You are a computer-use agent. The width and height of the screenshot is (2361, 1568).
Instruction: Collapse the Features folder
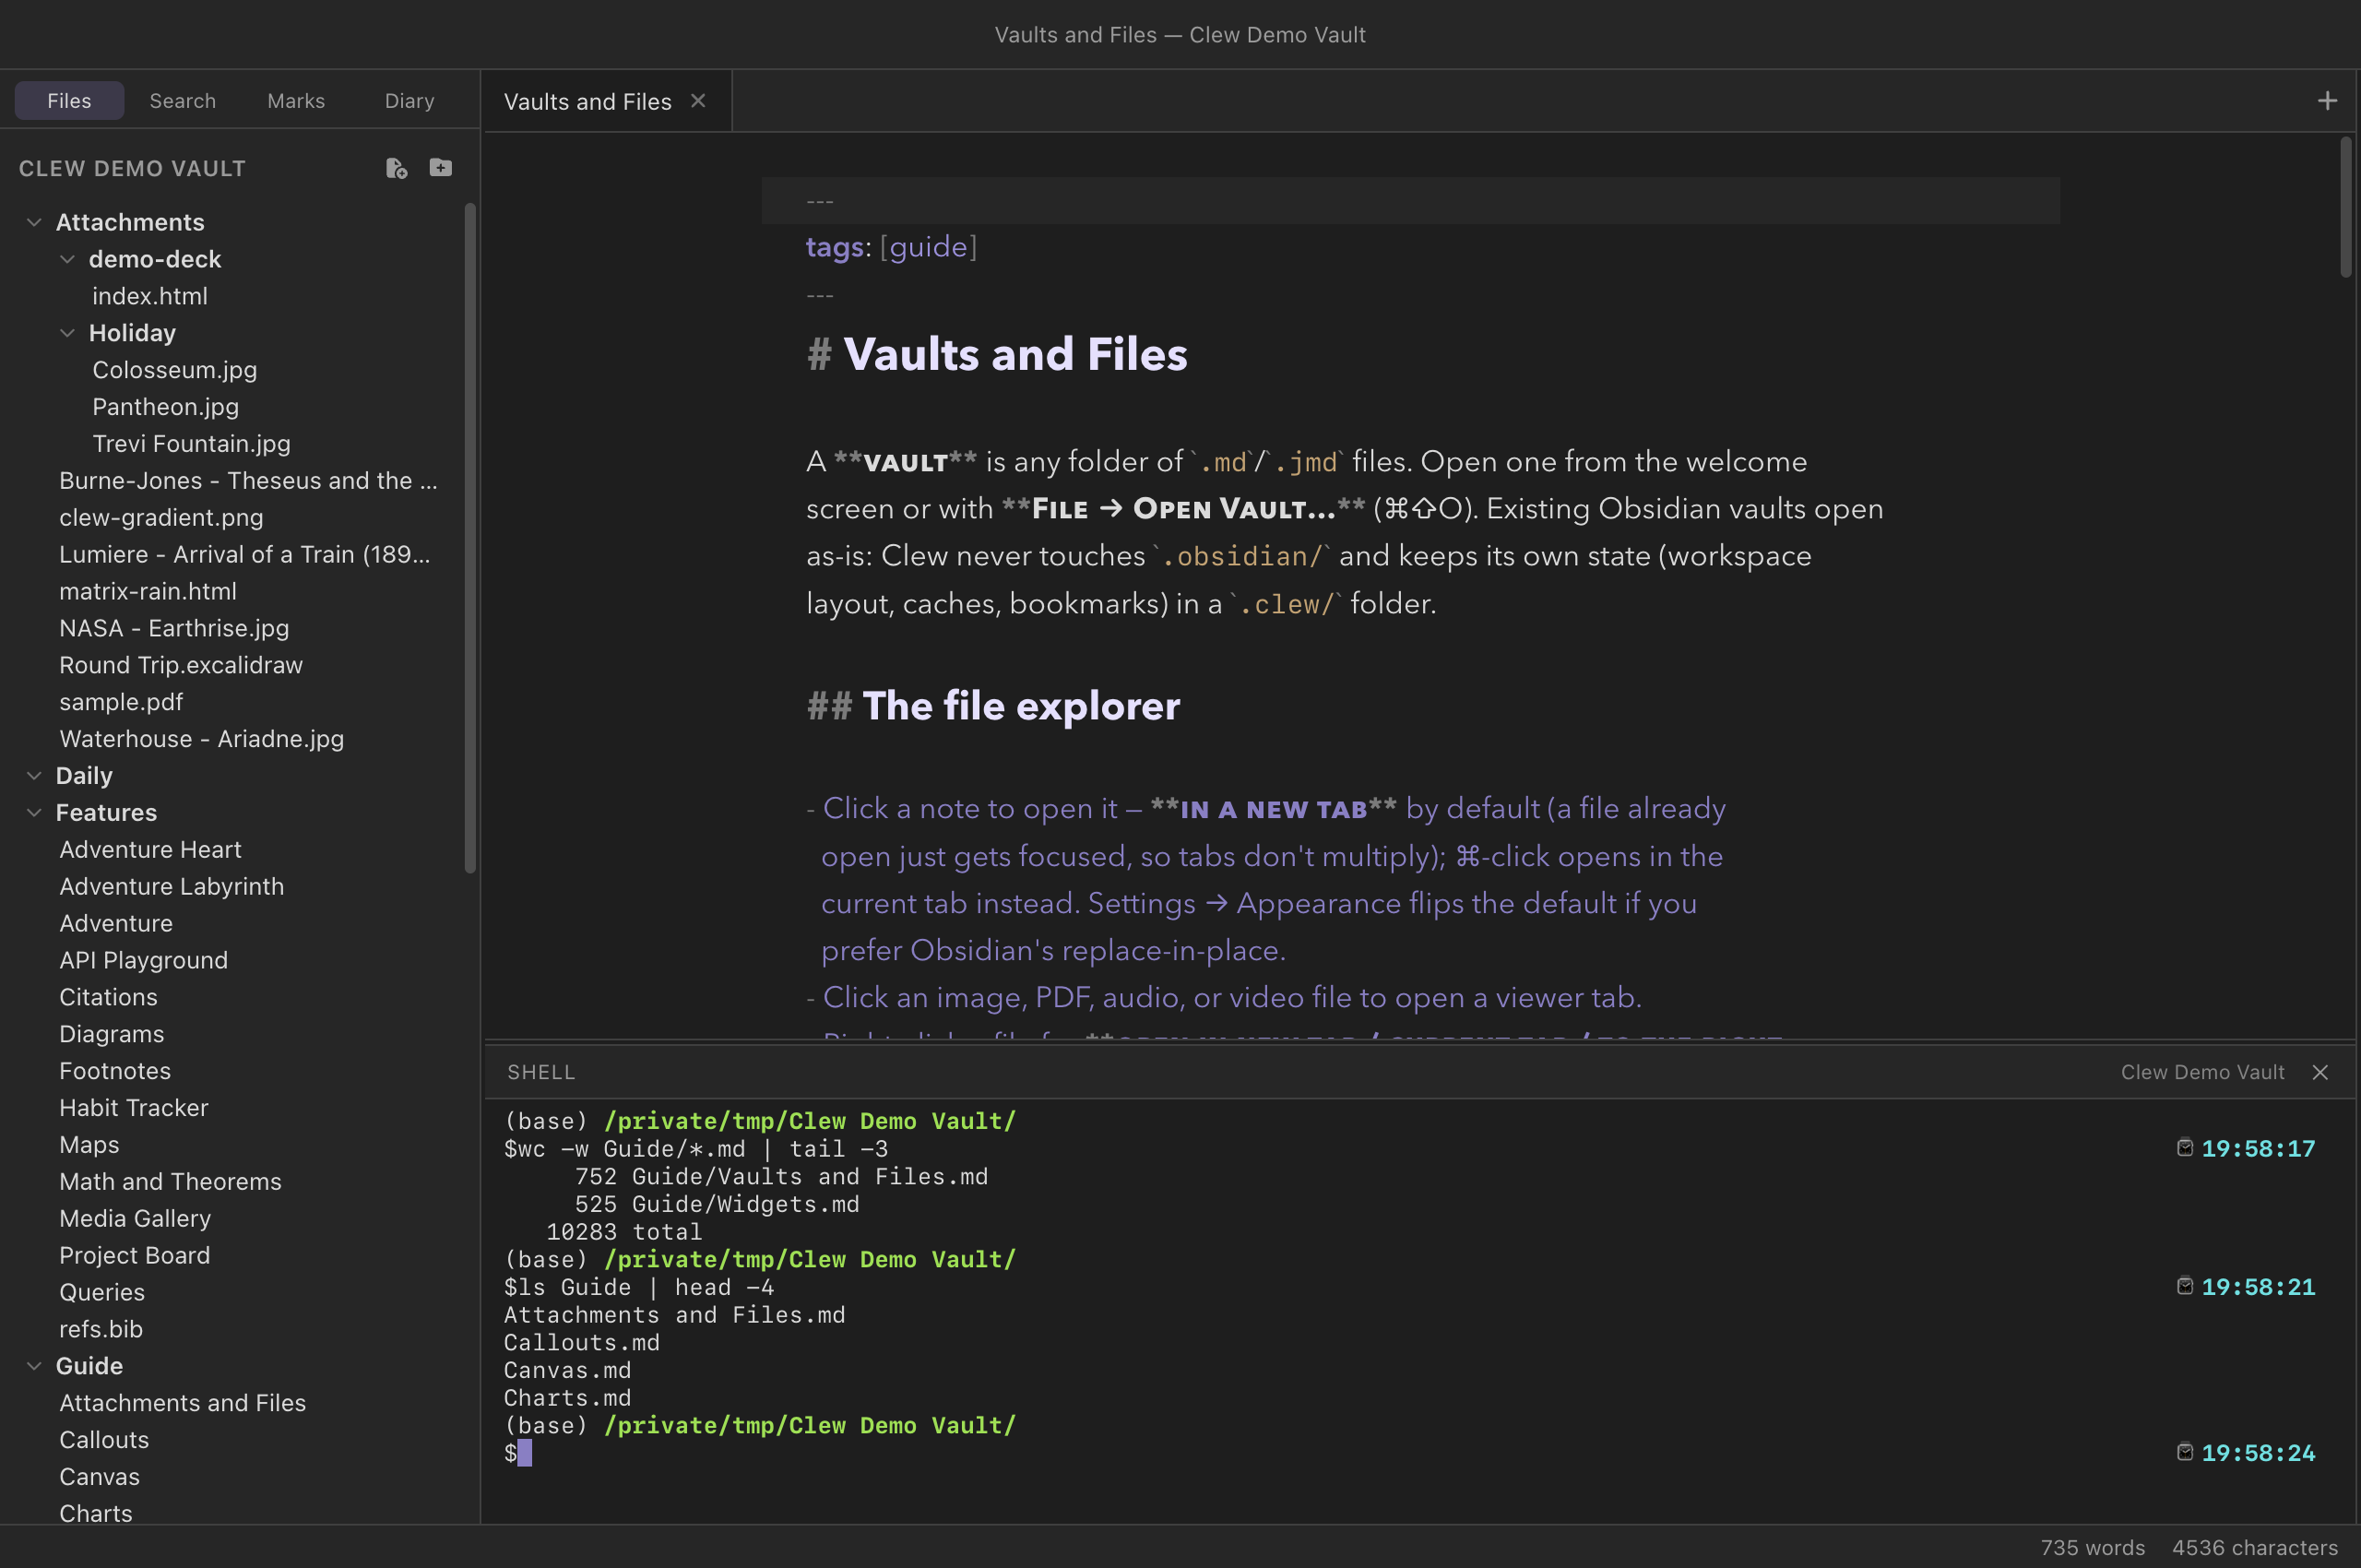pos(34,813)
